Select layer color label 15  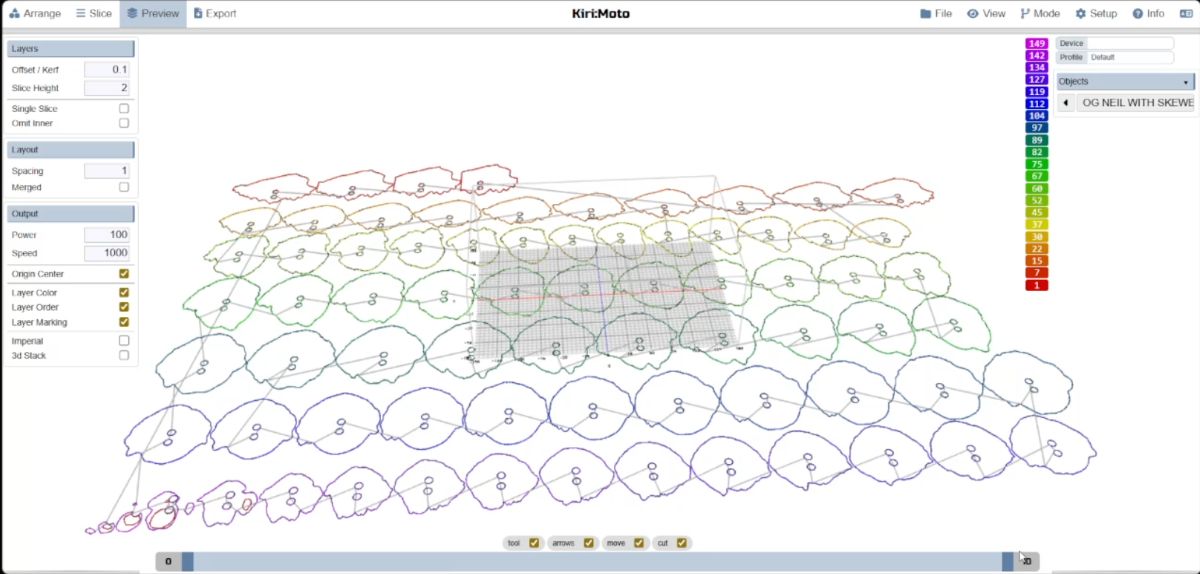coord(1037,261)
